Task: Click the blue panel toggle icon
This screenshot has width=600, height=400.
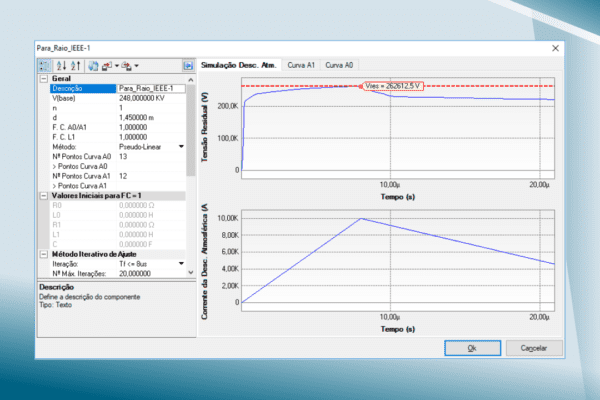Action: (188, 66)
